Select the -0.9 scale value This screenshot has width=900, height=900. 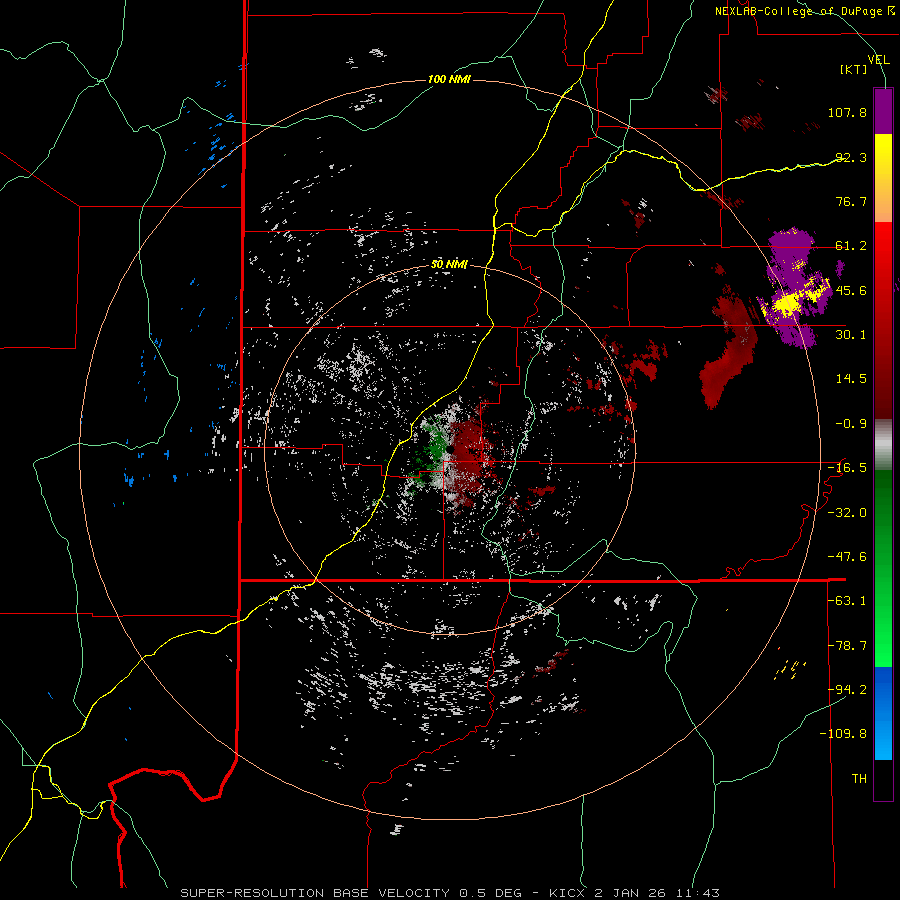(x=851, y=424)
